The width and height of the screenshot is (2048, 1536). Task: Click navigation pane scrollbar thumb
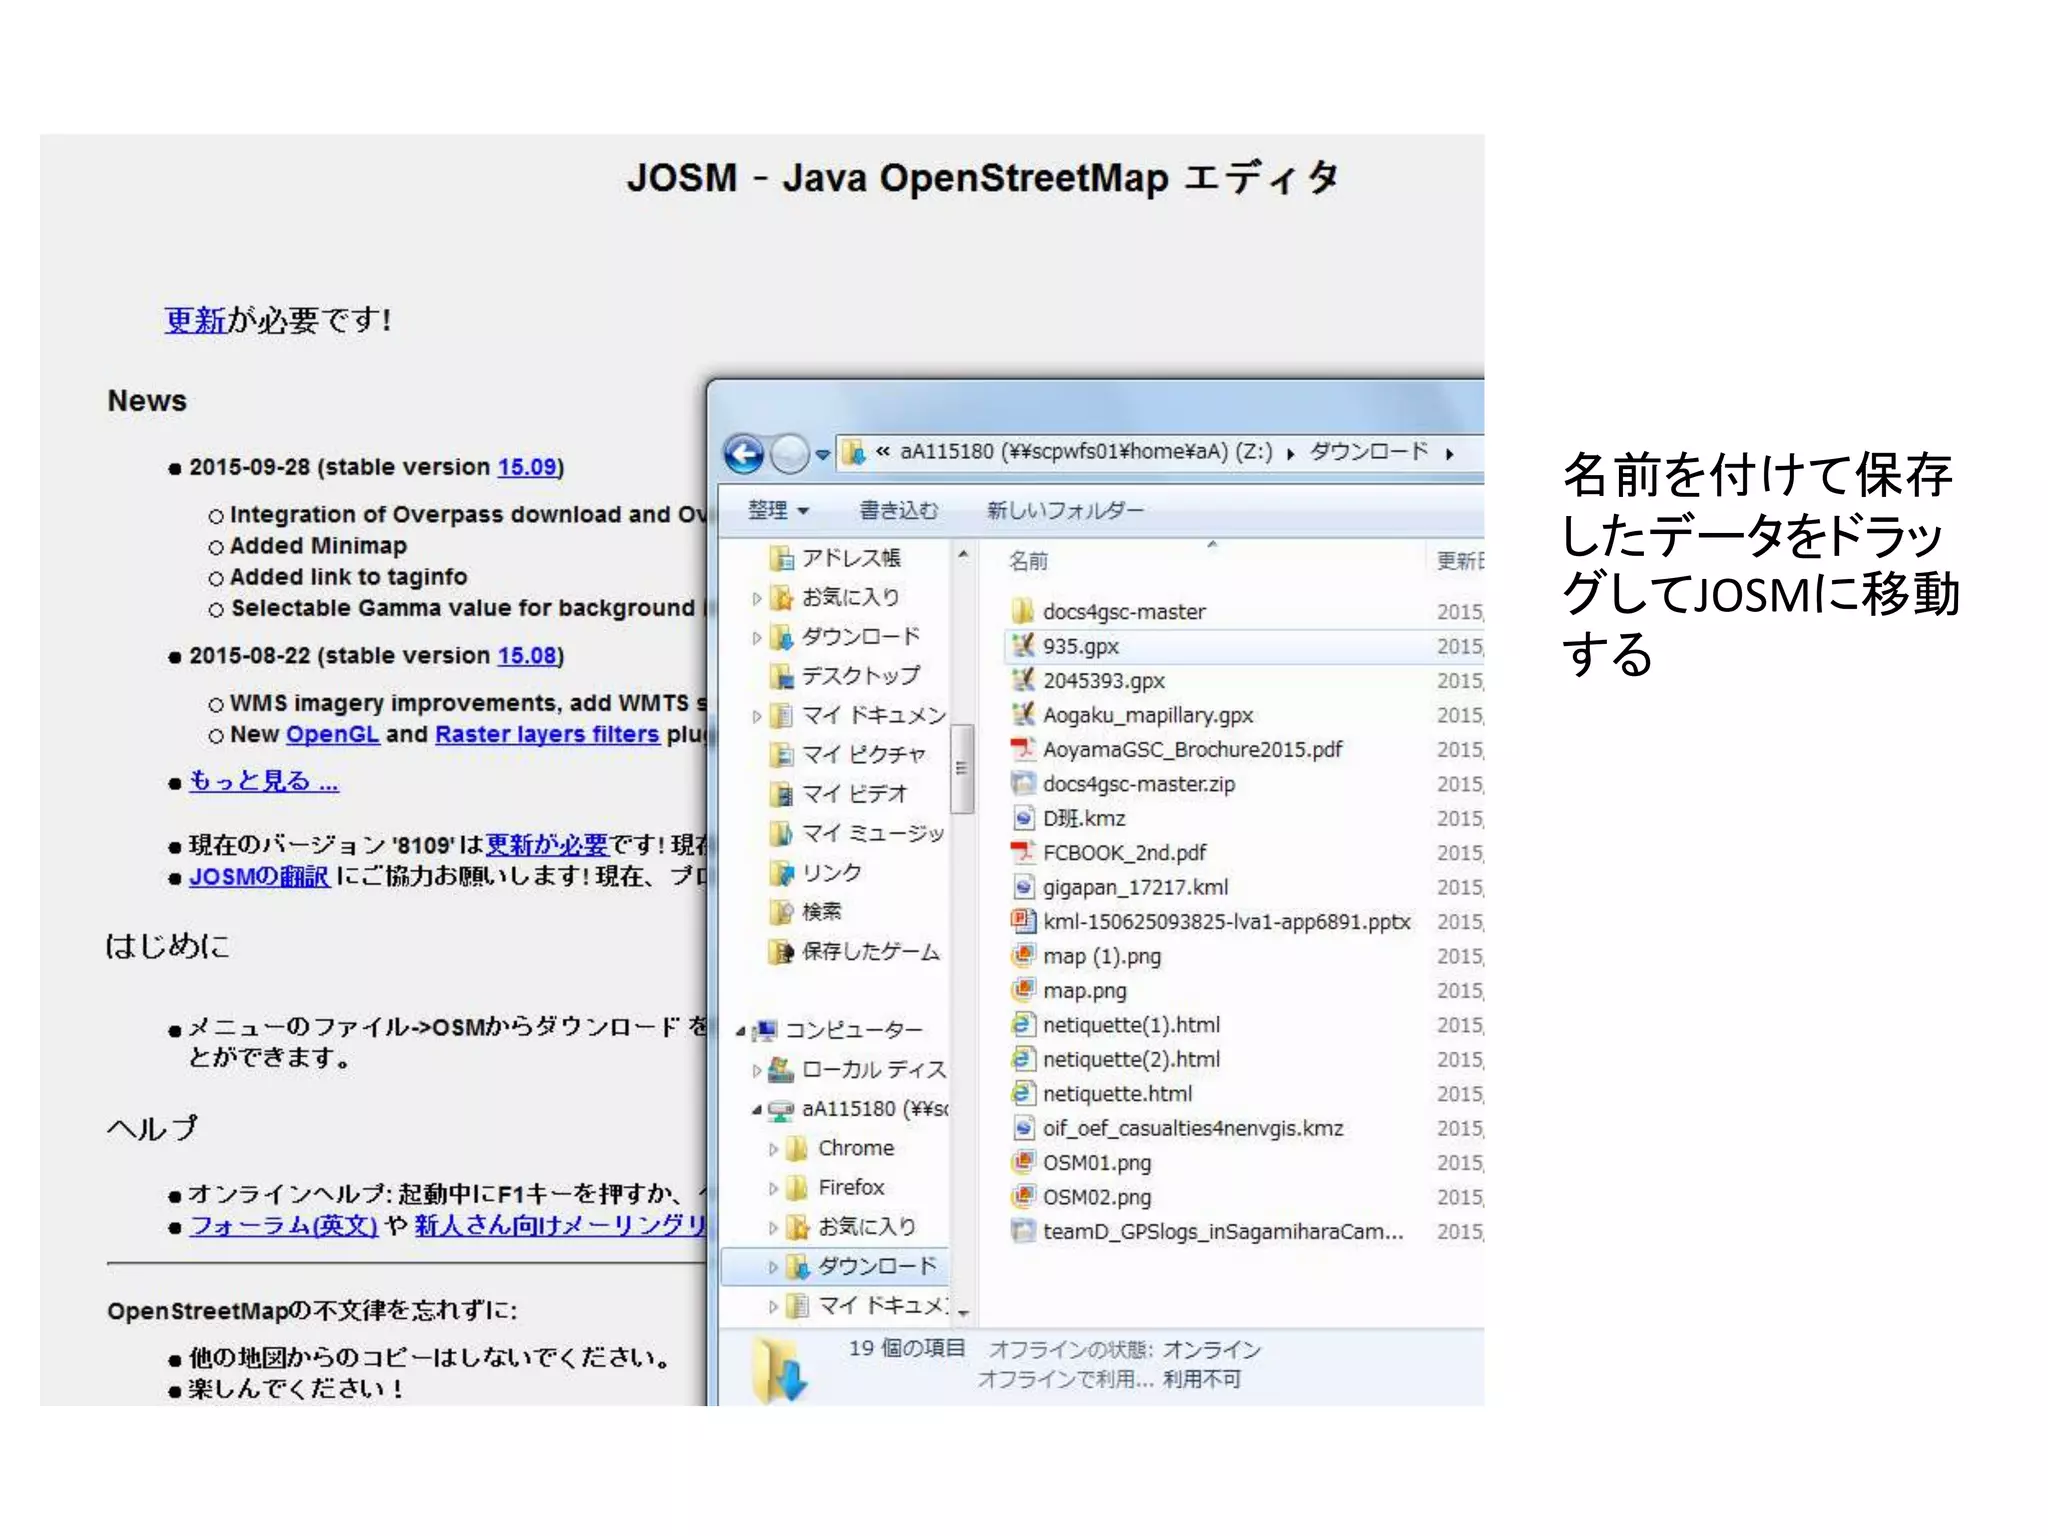[x=962, y=769]
